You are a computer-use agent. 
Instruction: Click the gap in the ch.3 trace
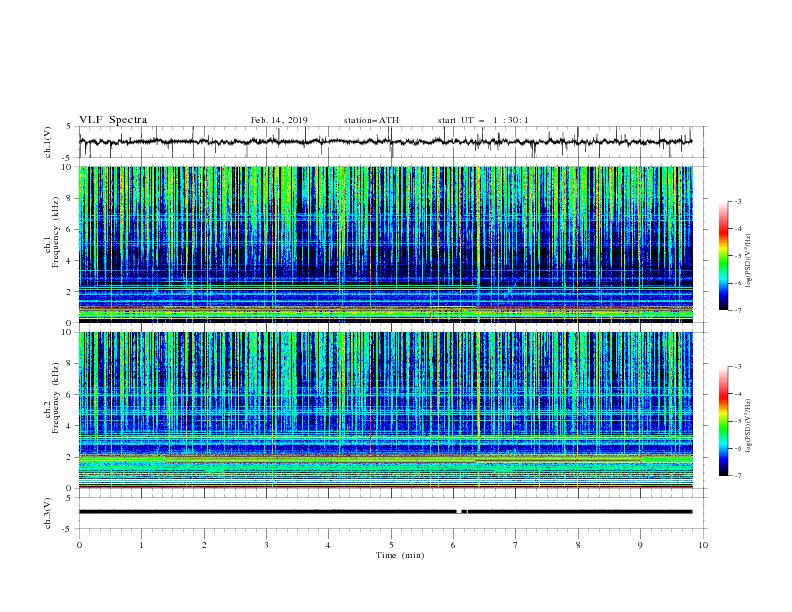click(x=459, y=512)
